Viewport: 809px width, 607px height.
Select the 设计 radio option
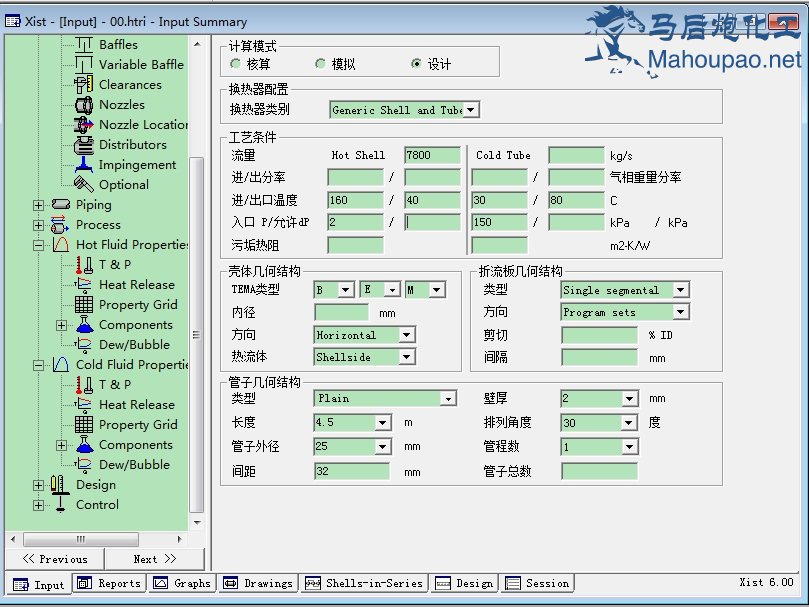tap(417, 64)
